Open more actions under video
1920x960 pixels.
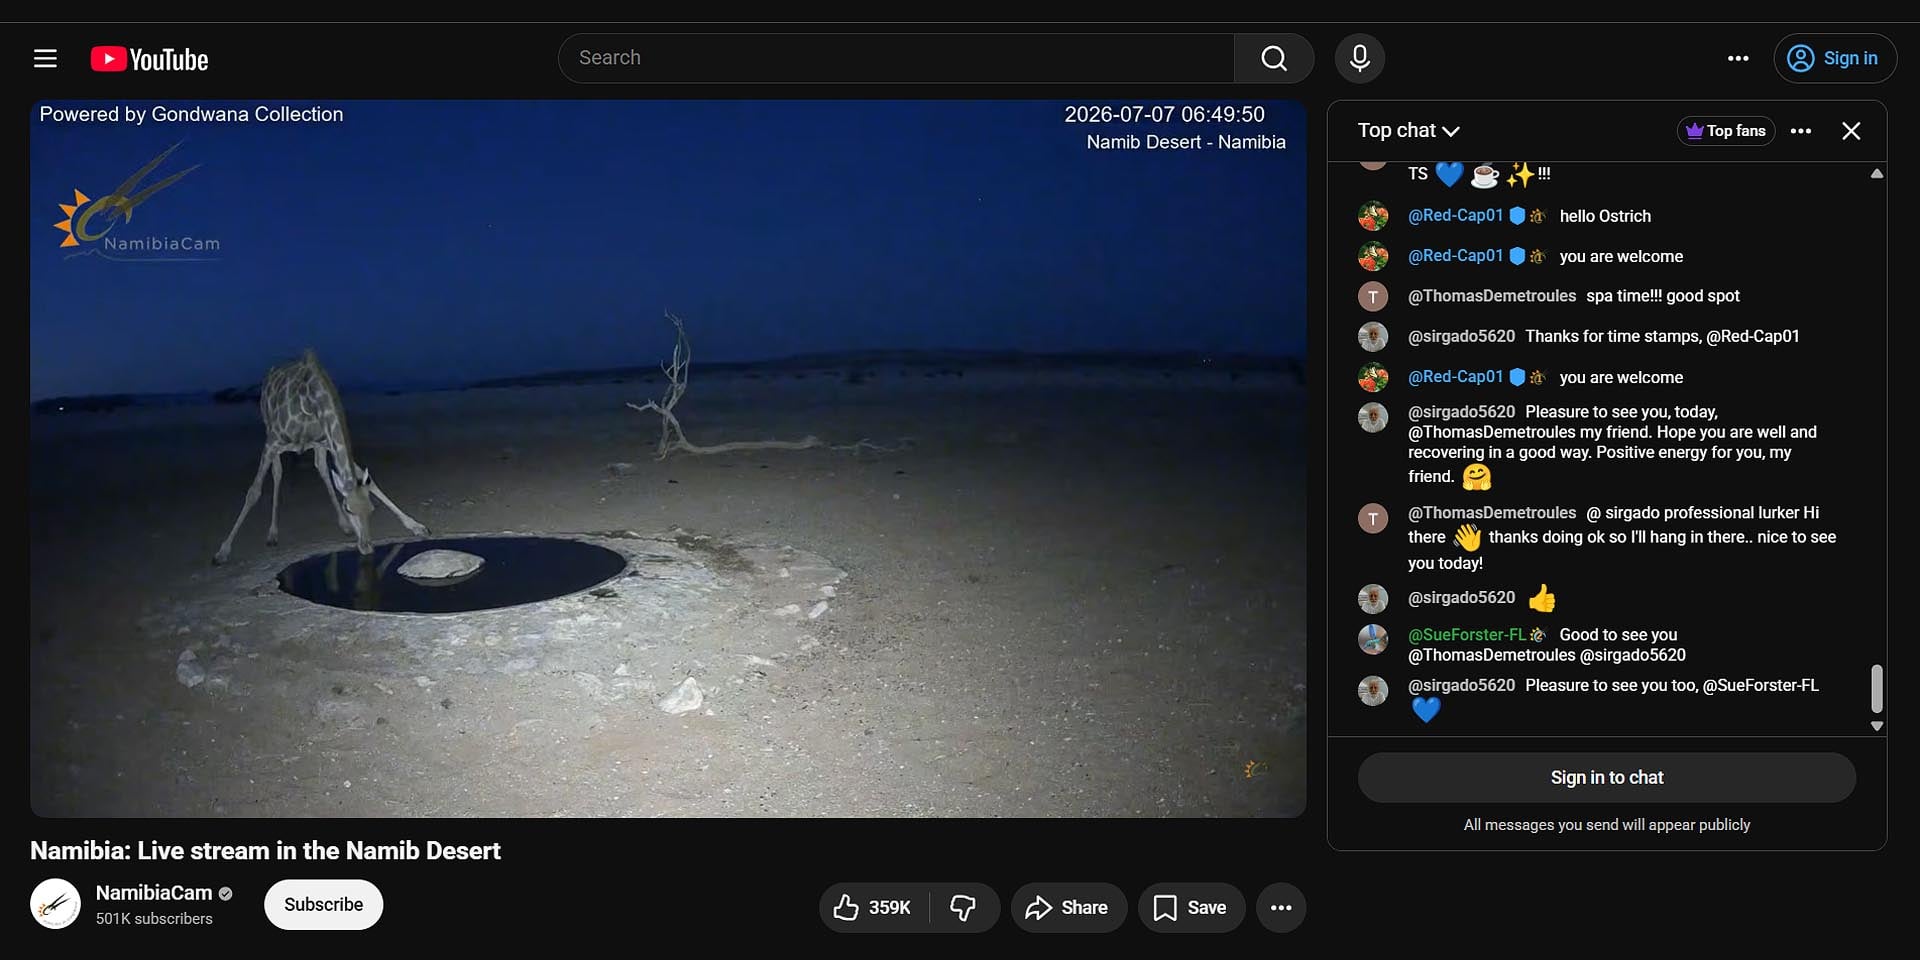[1281, 907]
